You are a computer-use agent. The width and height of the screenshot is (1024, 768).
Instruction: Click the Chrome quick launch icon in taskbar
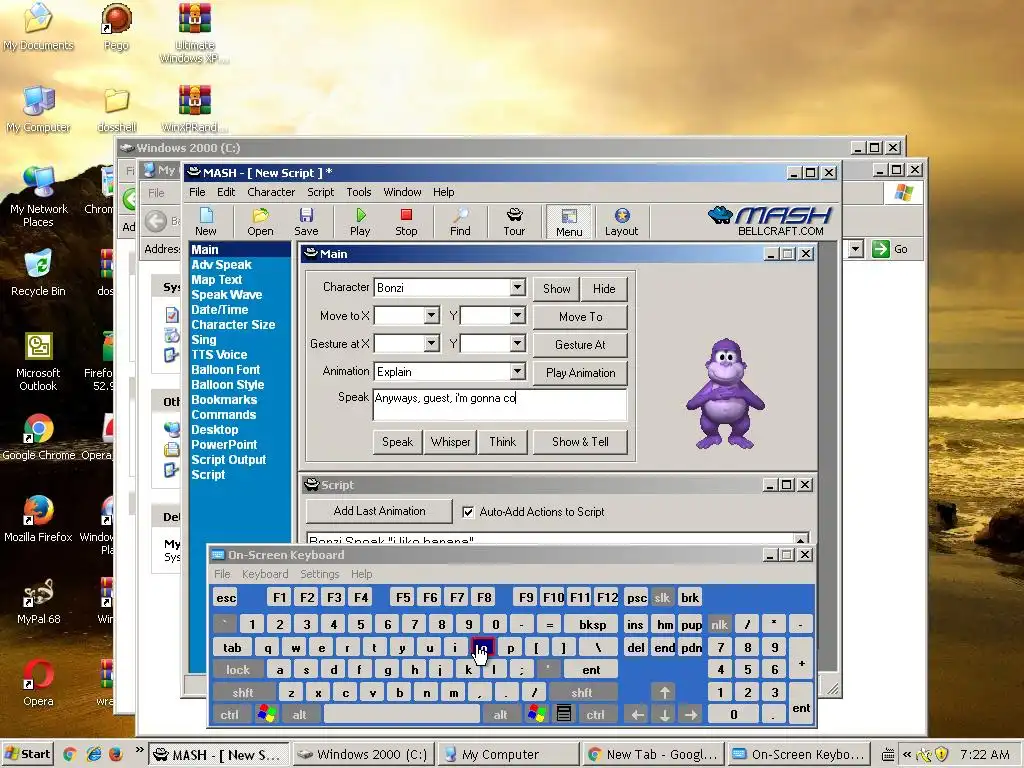point(70,754)
